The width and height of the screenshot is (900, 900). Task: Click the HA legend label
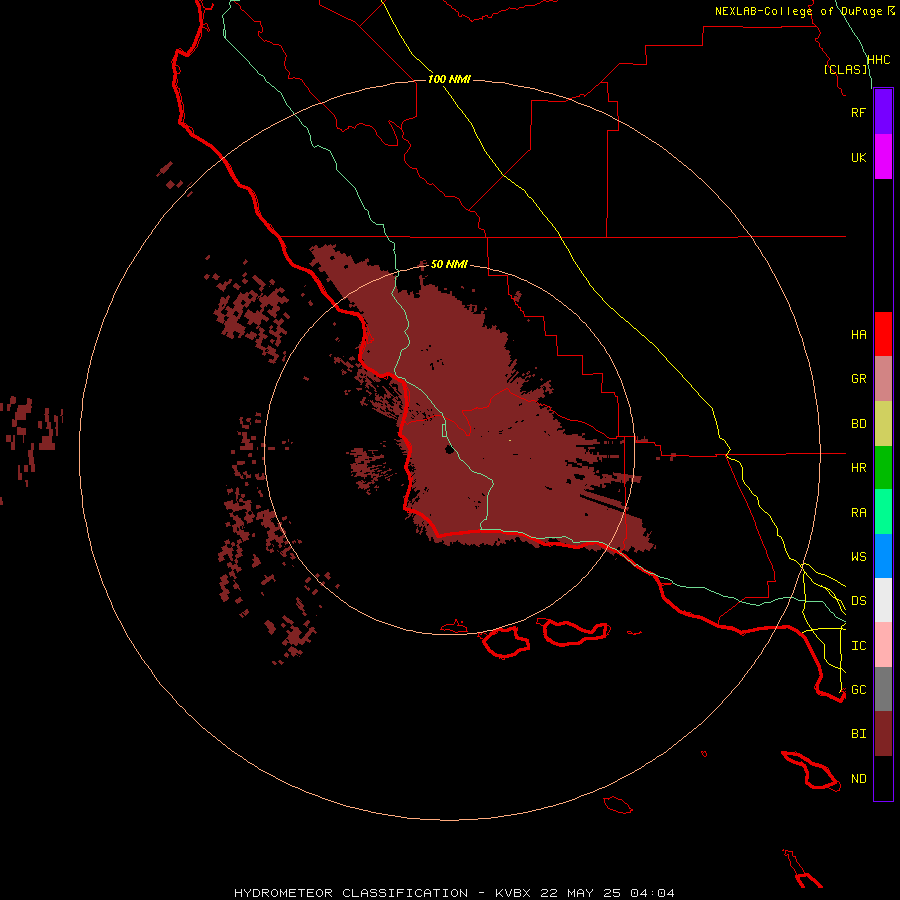pyautogui.click(x=858, y=335)
